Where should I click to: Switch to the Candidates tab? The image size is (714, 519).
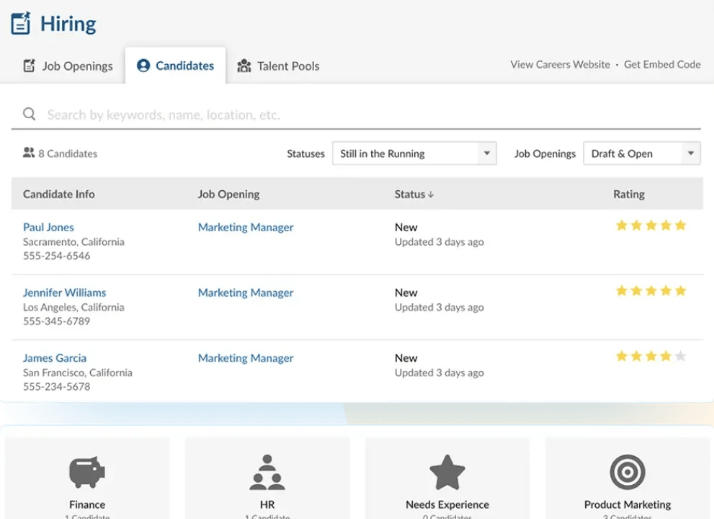(x=175, y=66)
